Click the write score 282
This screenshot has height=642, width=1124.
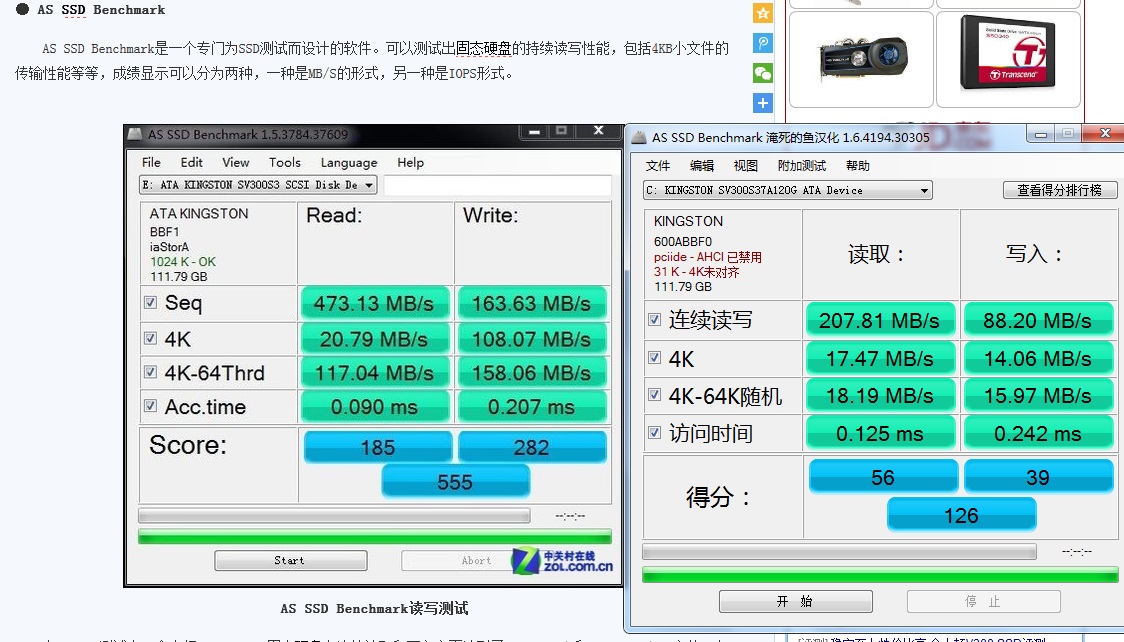(x=532, y=447)
